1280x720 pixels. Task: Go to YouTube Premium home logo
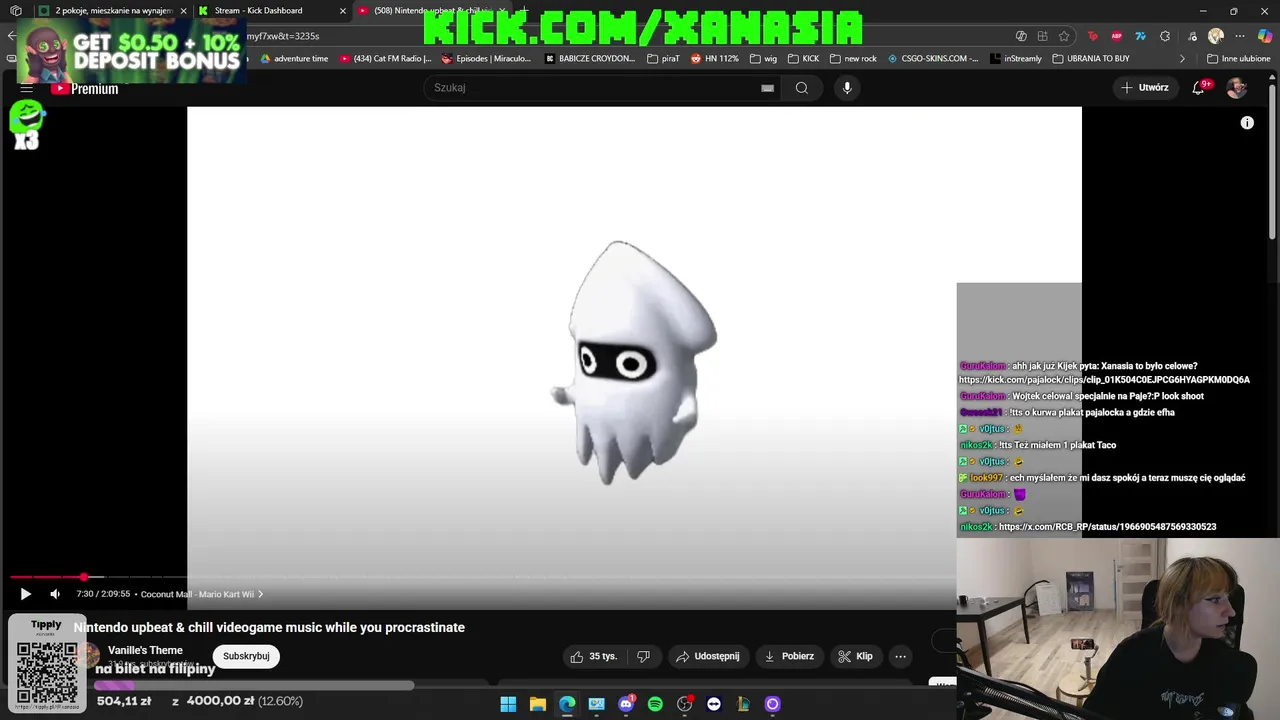pyautogui.click(x=85, y=88)
